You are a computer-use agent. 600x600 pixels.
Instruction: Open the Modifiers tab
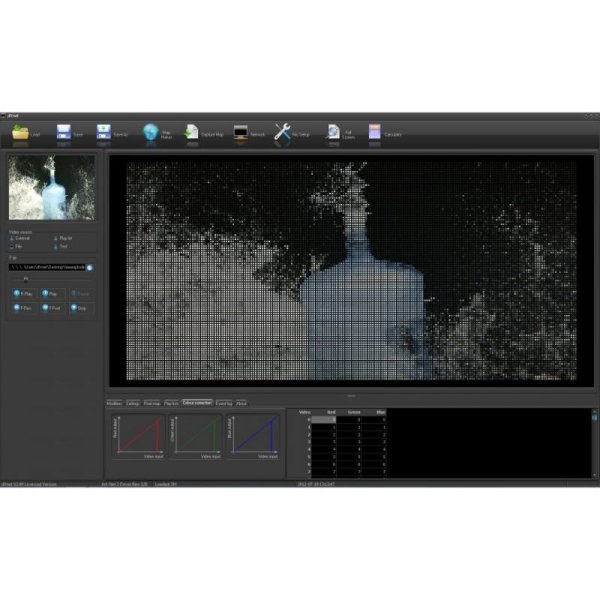point(114,403)
